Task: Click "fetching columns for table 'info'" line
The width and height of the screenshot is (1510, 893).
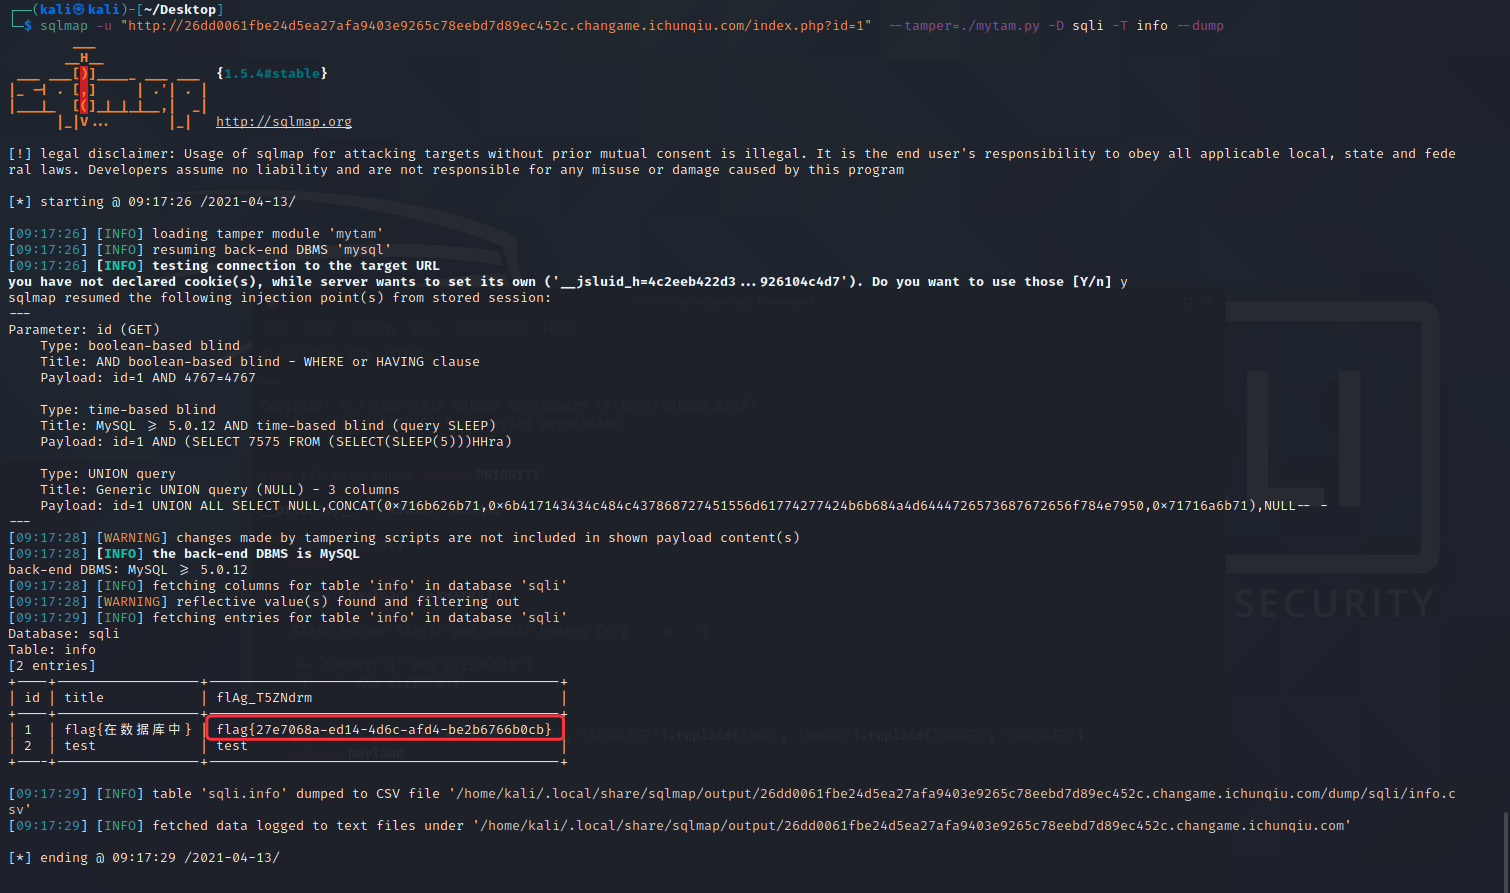Action: (x=288, y=586)
